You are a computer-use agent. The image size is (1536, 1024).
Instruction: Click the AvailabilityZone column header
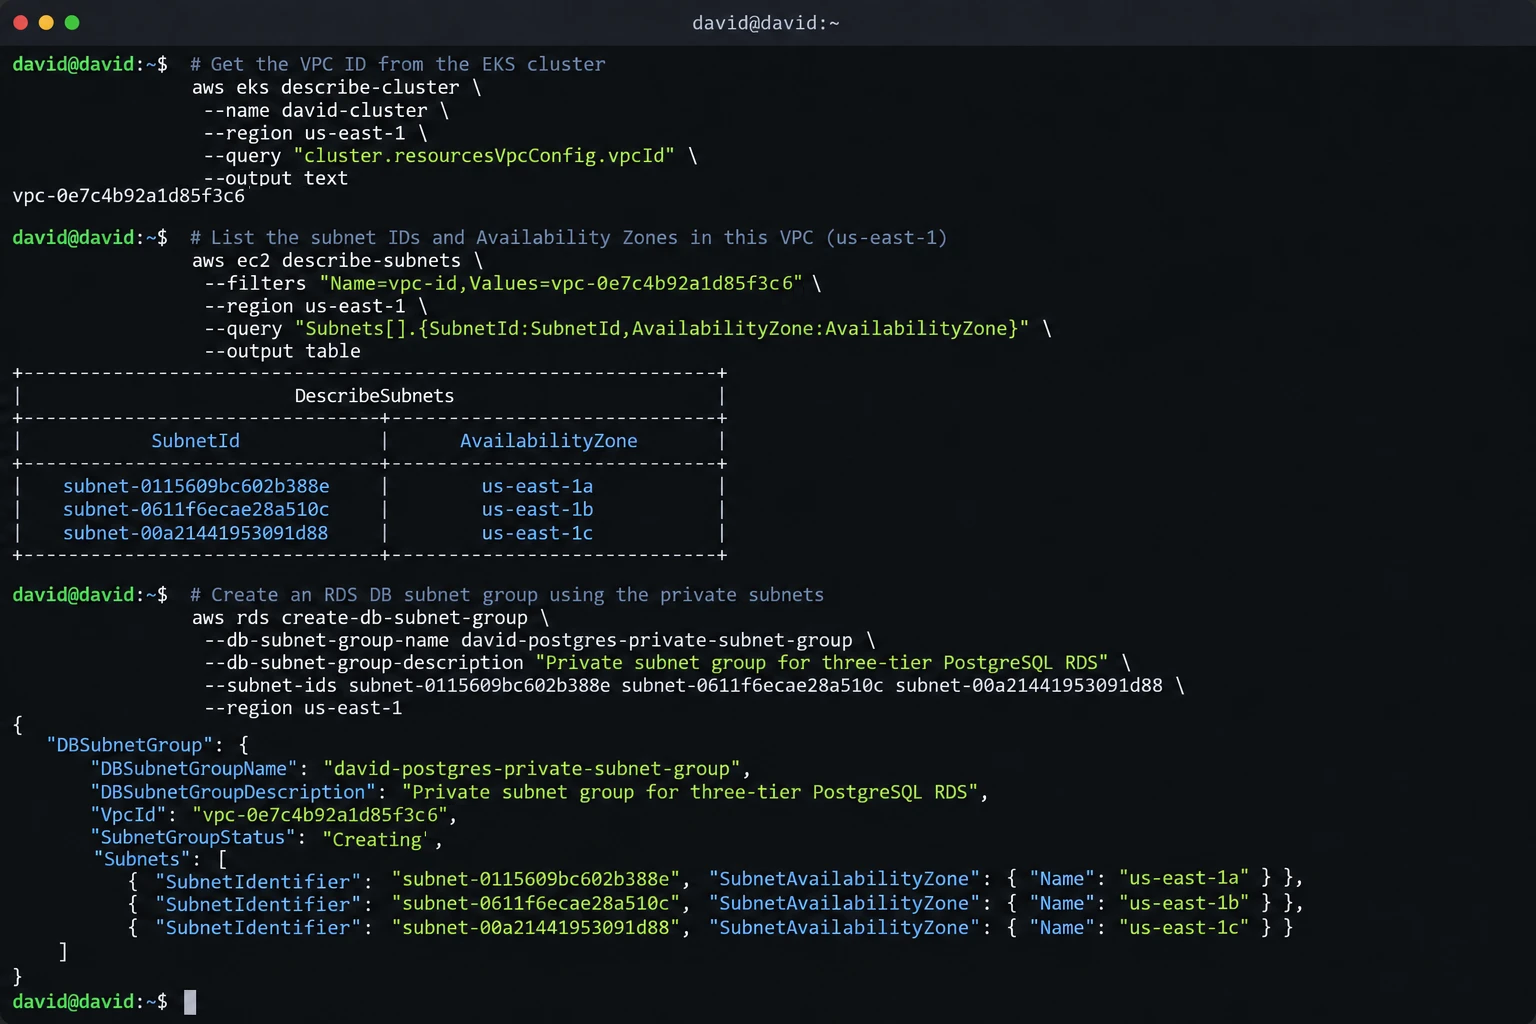[548, 441]
